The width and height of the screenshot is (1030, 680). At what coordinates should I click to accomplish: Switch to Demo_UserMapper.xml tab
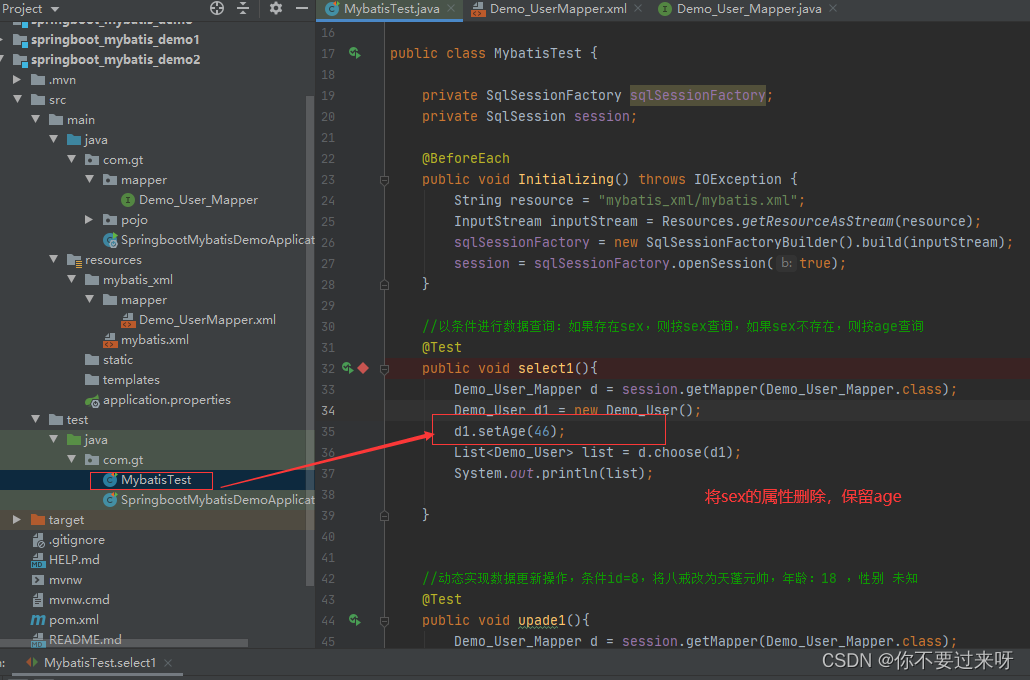pos(558,9)
